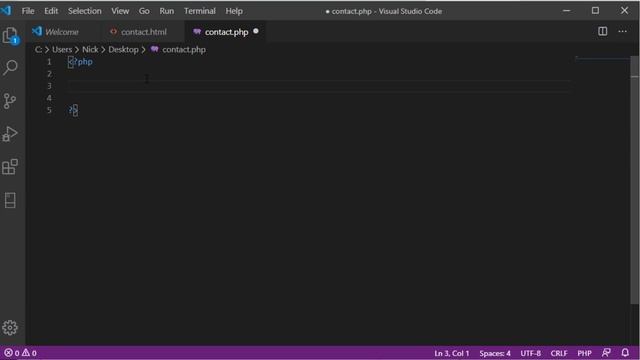The height and width of the screenshot is (360, 640).
Task: Expand the C: breadcrumb
Action: 38,49
